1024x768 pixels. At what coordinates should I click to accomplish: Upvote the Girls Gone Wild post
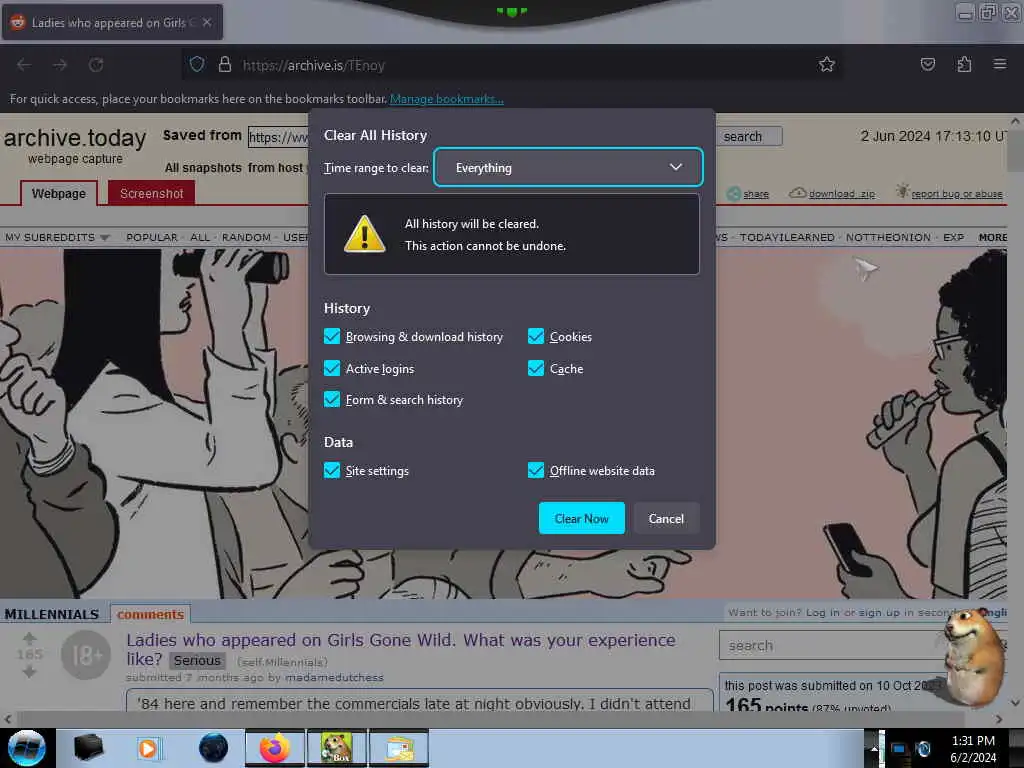tap(29, 639)
